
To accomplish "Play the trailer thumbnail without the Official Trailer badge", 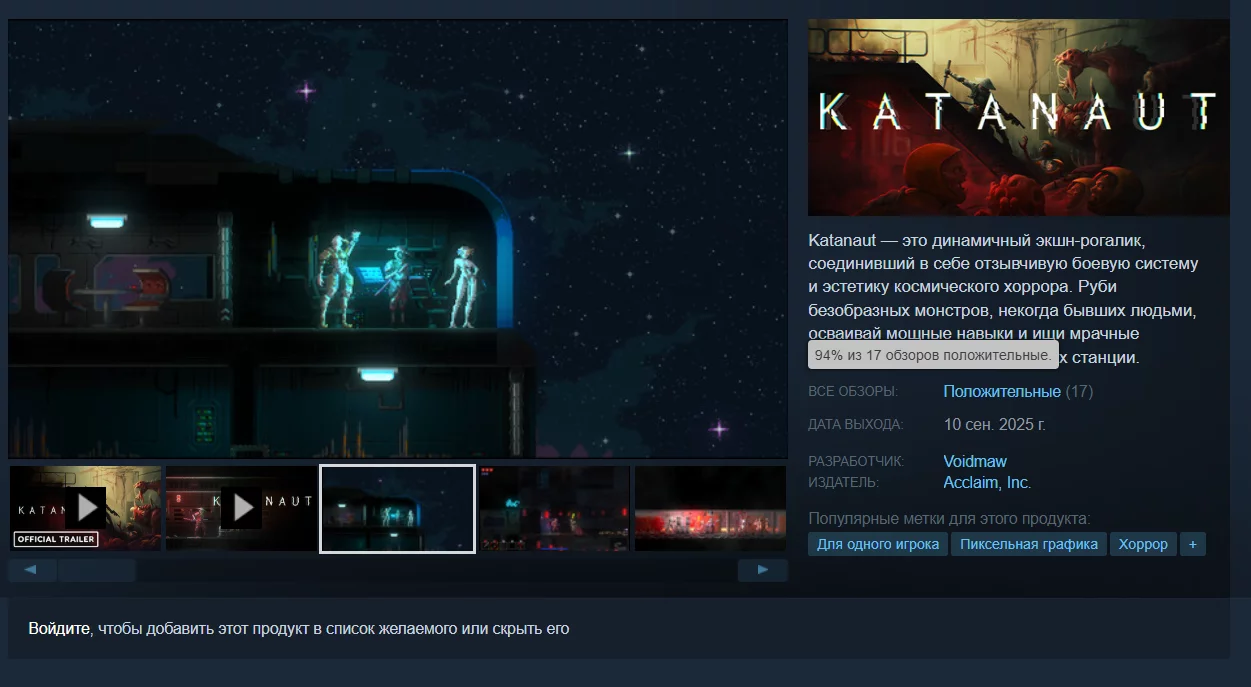I will [241, 508].
